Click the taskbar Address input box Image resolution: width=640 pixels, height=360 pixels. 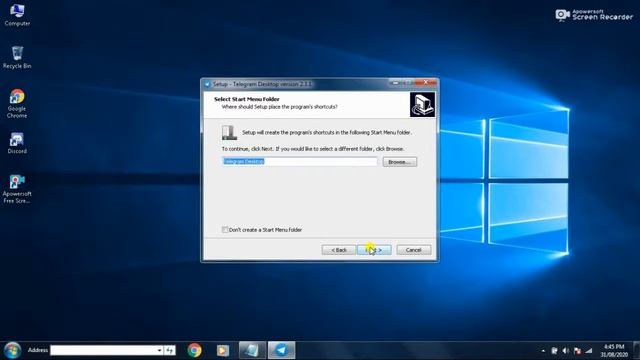point(103,350)
